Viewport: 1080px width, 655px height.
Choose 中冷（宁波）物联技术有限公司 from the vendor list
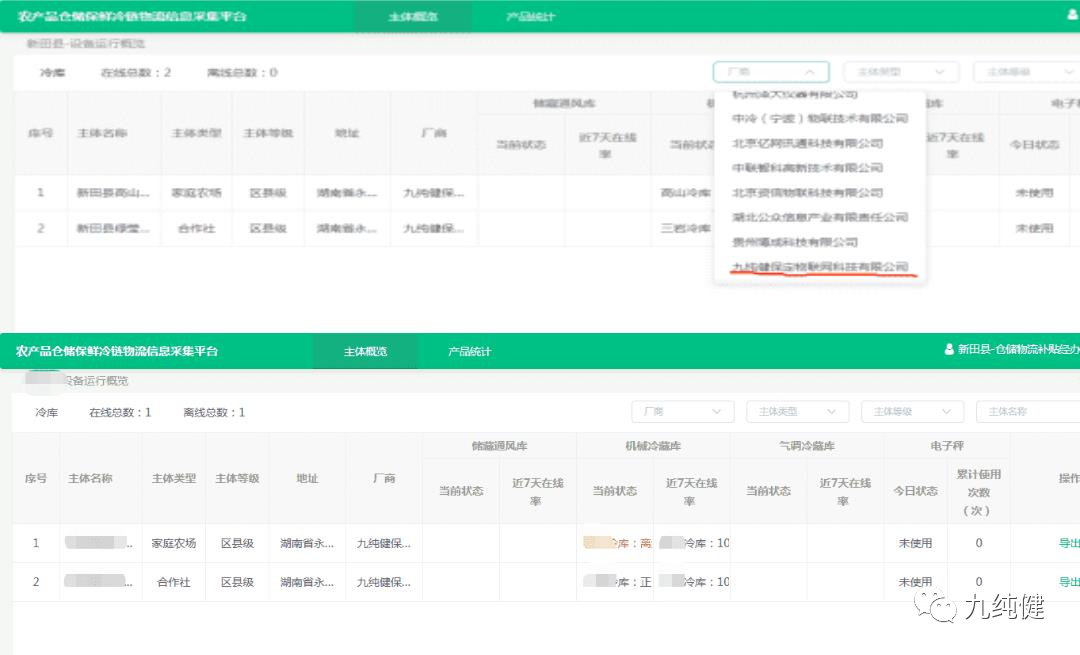click(820, 118)
